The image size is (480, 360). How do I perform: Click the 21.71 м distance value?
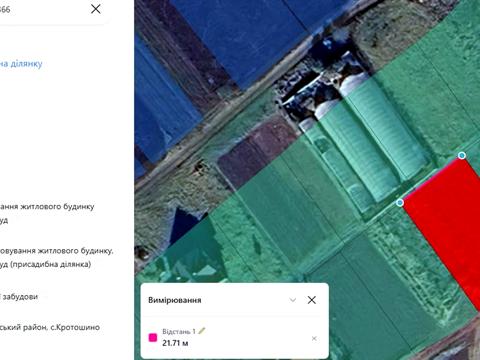point(175,343)
